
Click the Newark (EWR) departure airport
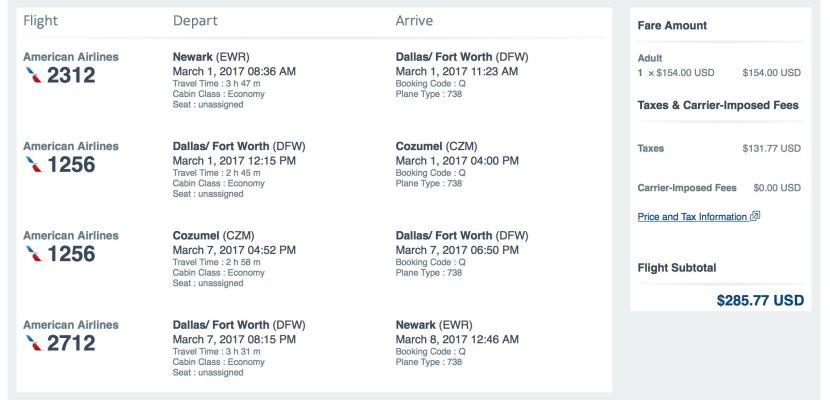point(211,57)
